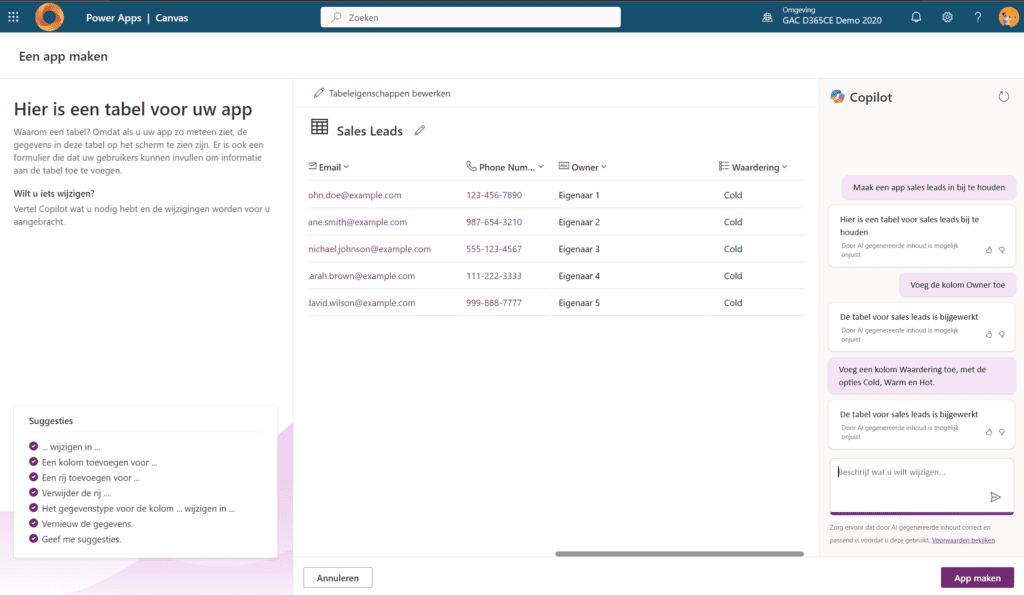1024x595 pixels.
Task: Click the magnifier icon in search box
Action: point(336,18)
